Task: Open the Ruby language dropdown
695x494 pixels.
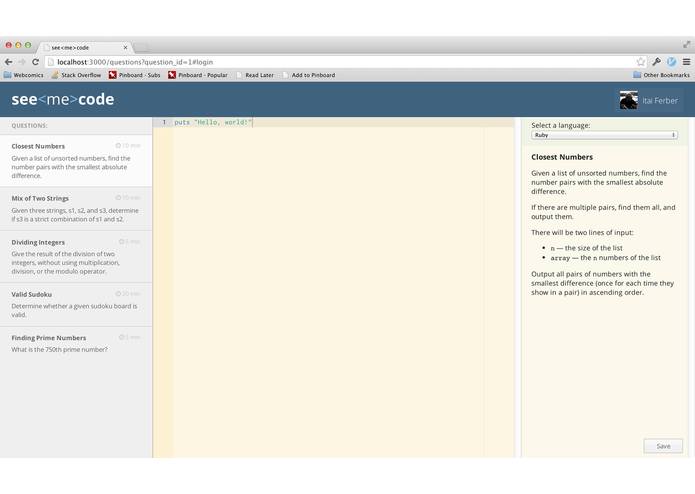Action: (604, 135)
